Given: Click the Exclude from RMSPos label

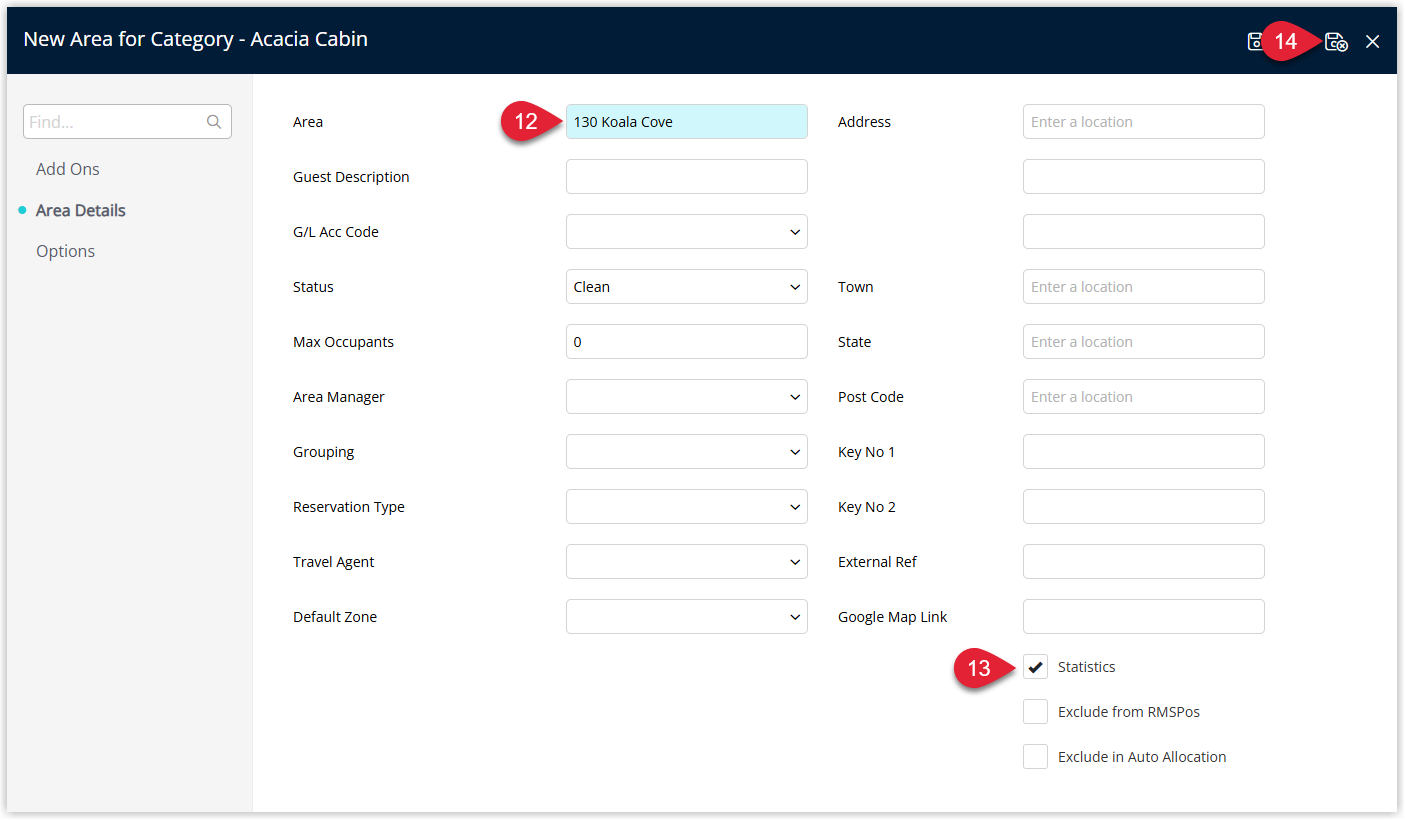Looking at the screenshot, I should pyautogui.click(x=1129, y=712).
